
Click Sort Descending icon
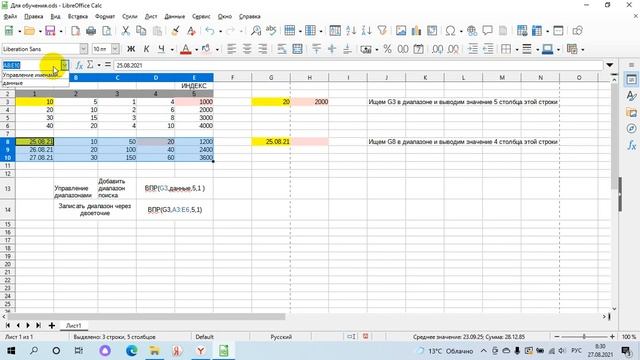pos(366,31)
